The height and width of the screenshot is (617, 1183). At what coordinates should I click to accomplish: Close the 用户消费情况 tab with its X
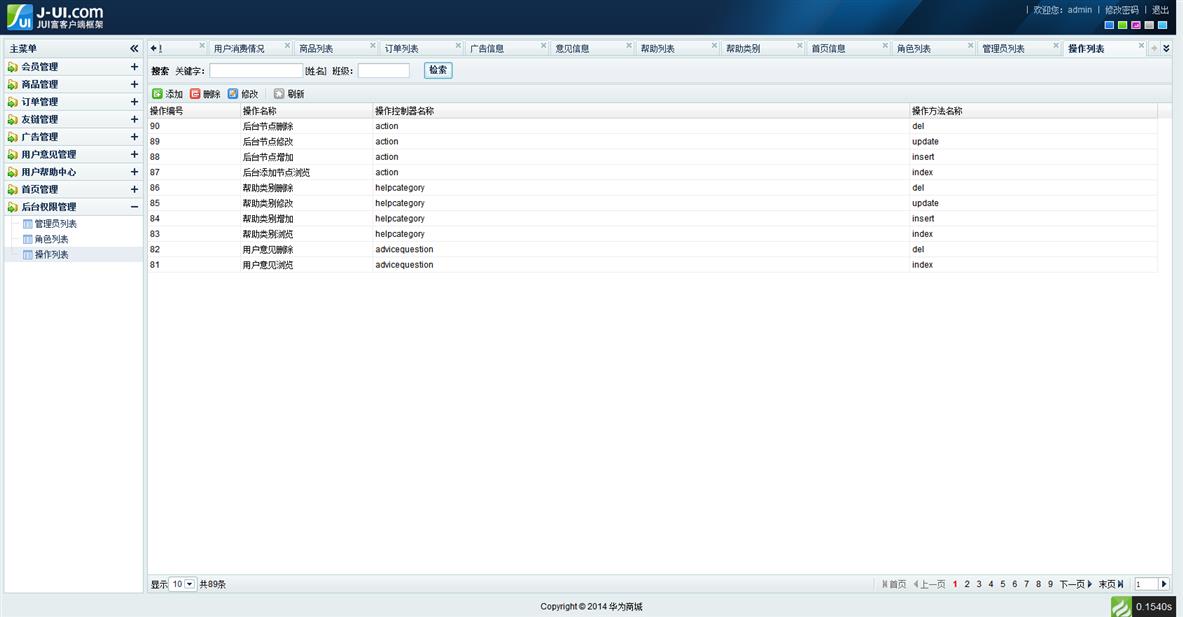tap(287, 45)
